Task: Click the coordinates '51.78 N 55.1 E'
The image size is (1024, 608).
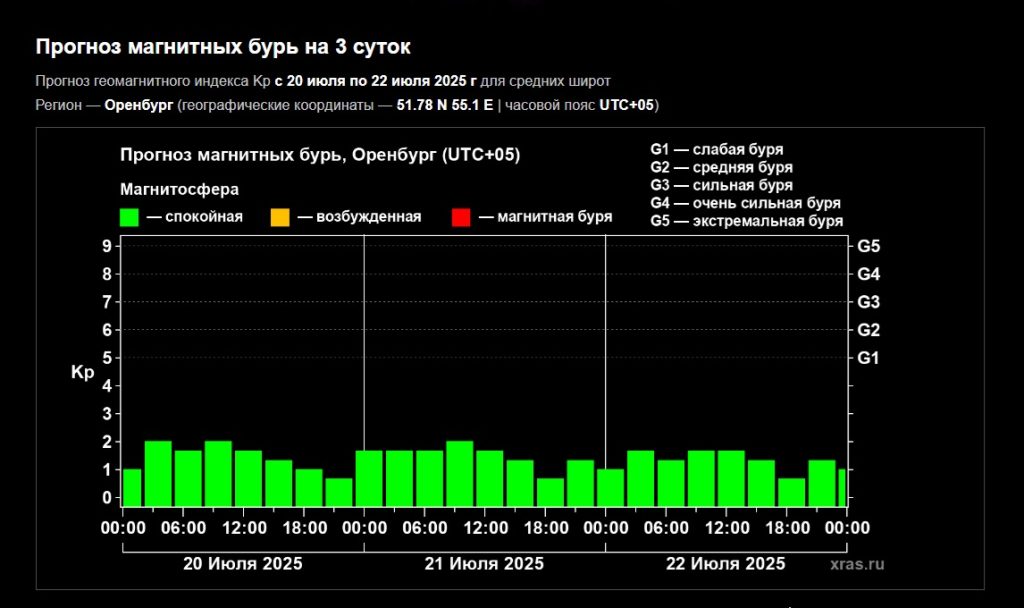Action: pyautogui.click(x=445, y=105)
